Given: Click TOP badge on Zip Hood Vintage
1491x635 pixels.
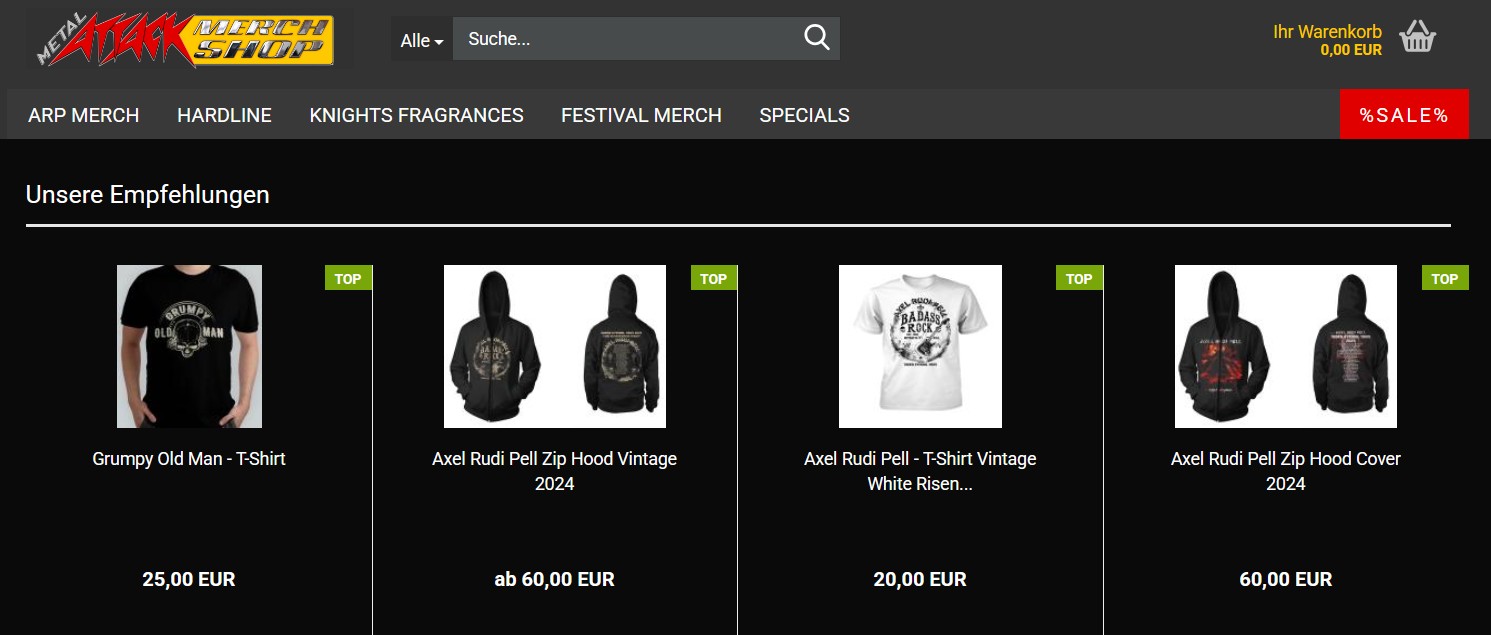Looking at the screenshot, I should [713, 278].
